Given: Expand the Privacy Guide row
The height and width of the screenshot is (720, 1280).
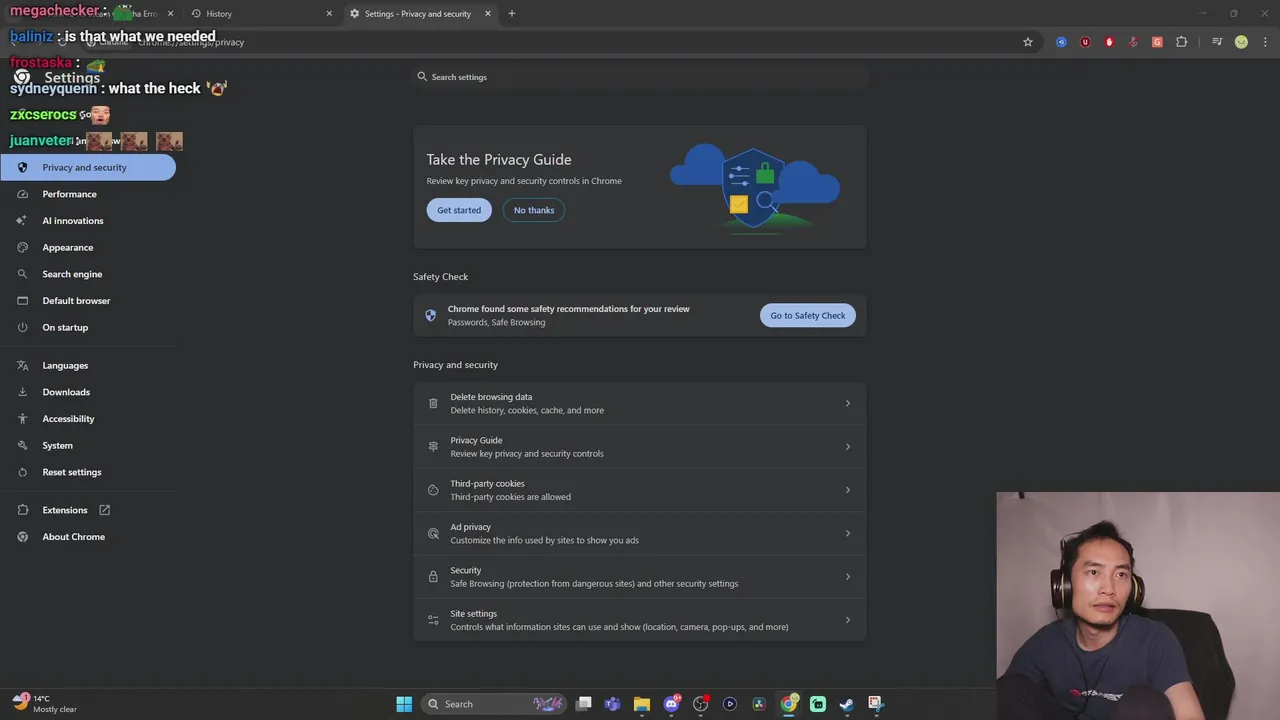Looking at the screenshot, I should click(x=640, y=447).
